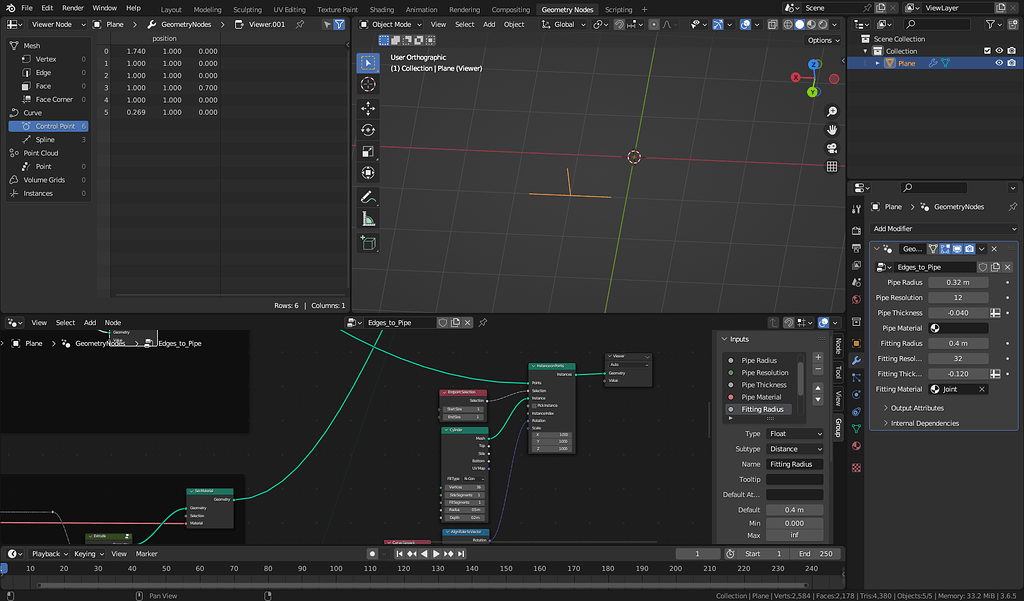Select the Measure tool
This screenshot has height=601, width=1024.
point(368,219)
